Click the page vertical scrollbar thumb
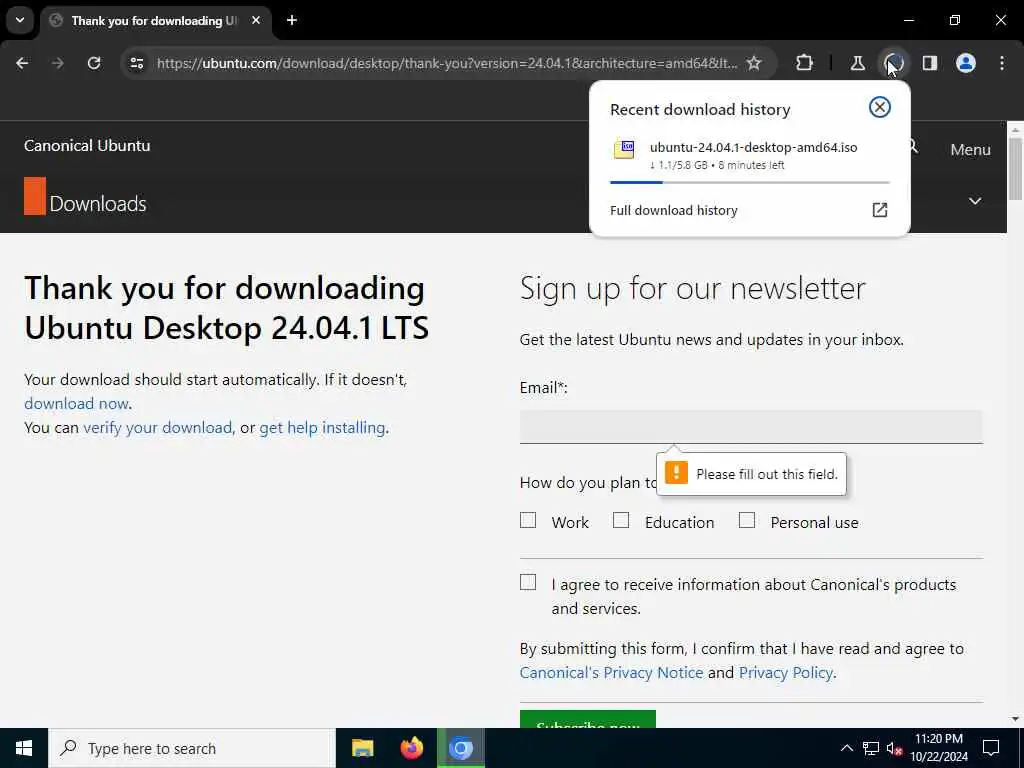 pyautogui.click(x=1015, y=168)
